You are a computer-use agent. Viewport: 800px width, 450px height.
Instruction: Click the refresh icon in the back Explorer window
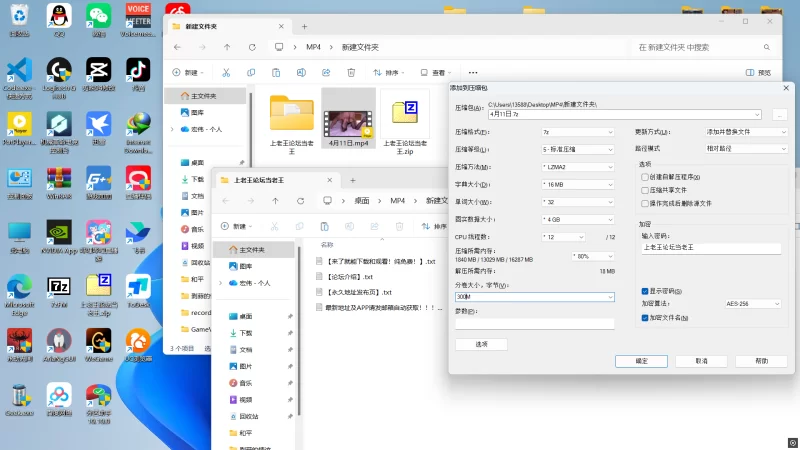[x=251, y=47]
